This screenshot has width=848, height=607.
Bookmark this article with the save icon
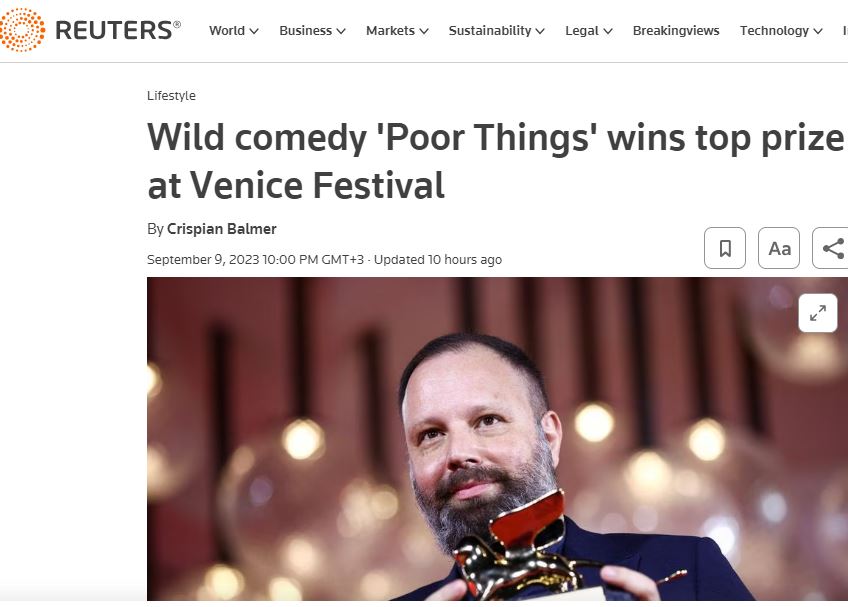coord(725,248)
